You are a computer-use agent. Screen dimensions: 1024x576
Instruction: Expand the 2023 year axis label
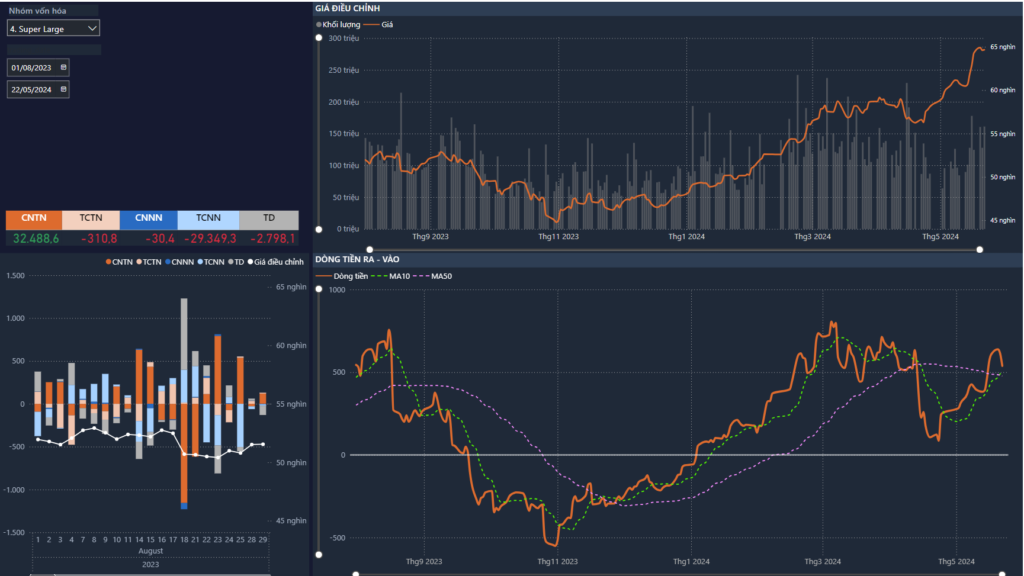tap(150, 564)
